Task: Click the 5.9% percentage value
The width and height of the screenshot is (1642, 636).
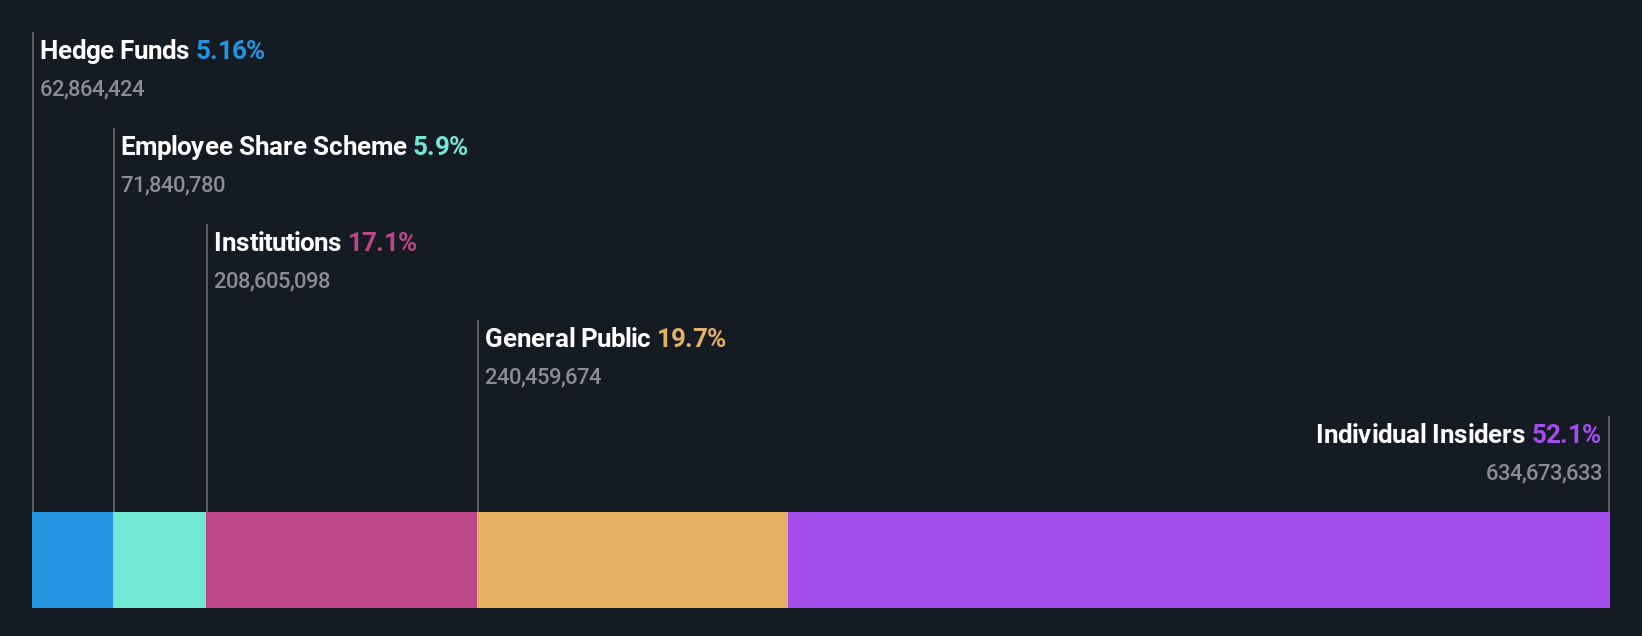Action: pyautogui.click(x=441, y=146)
